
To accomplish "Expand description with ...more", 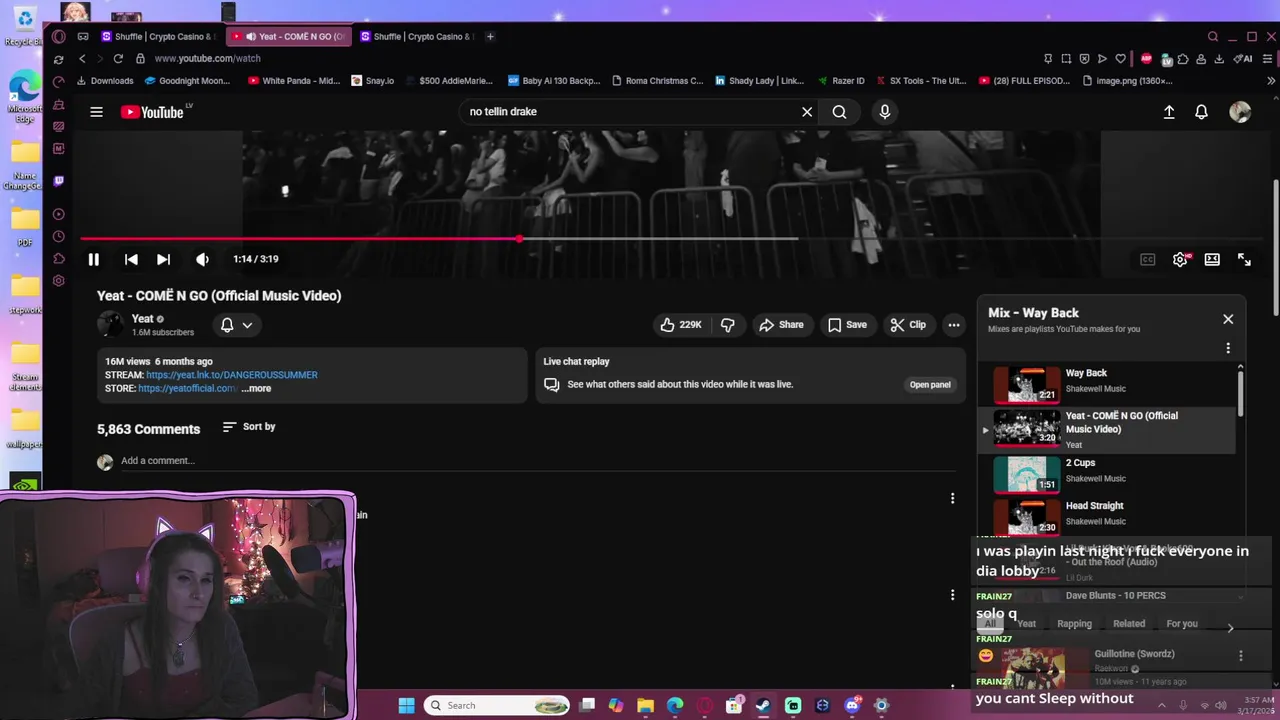I will point(256,388).
